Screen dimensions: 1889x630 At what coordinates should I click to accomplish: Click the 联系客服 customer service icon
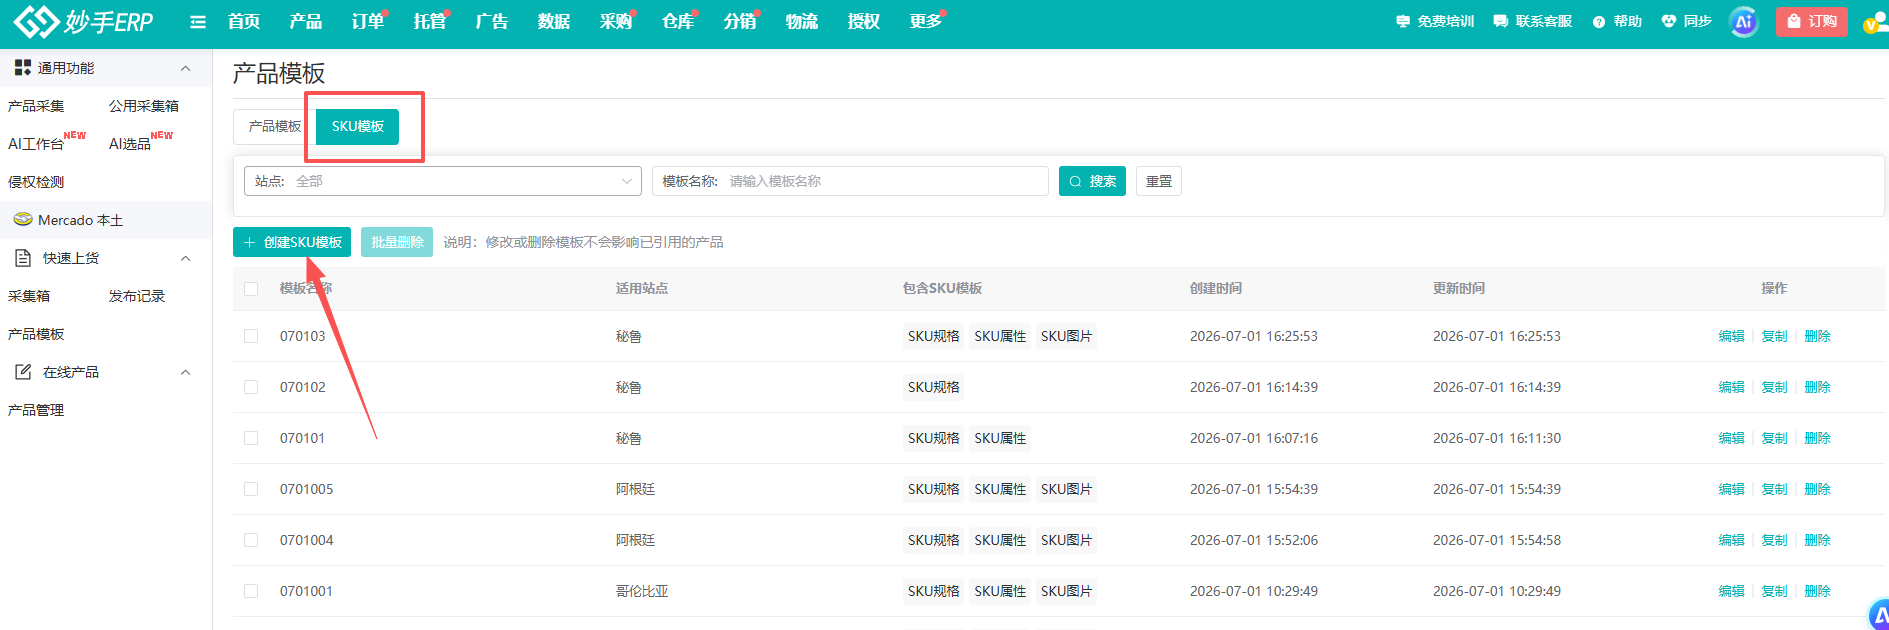click(1501, 21)
